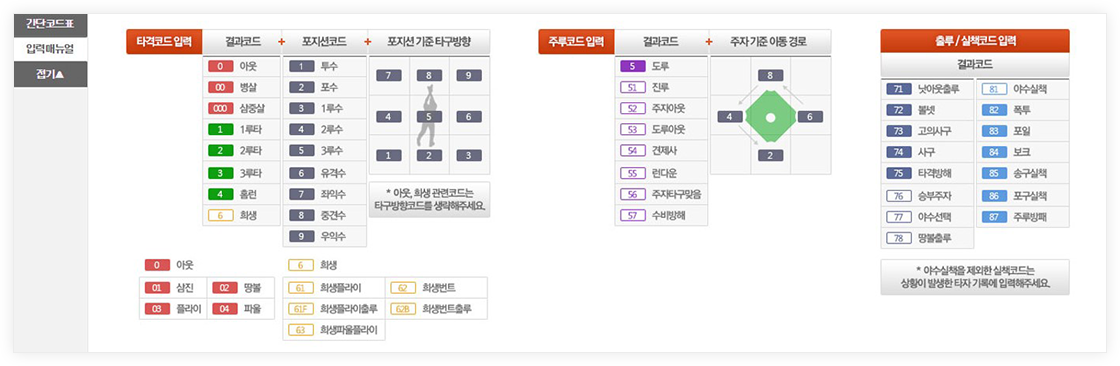Click the 82 badge for 폭투
The width and height of the screenshot is (1120, 366).
(994, 111)
